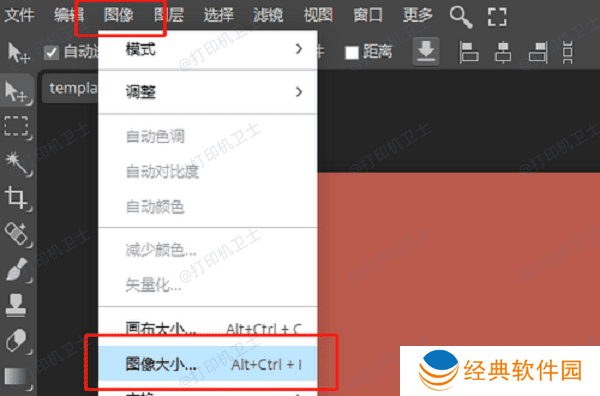The height and width of the screenshot is (396, 600).
Task: Click the align left edges icon
Action: tap(469, 52)
